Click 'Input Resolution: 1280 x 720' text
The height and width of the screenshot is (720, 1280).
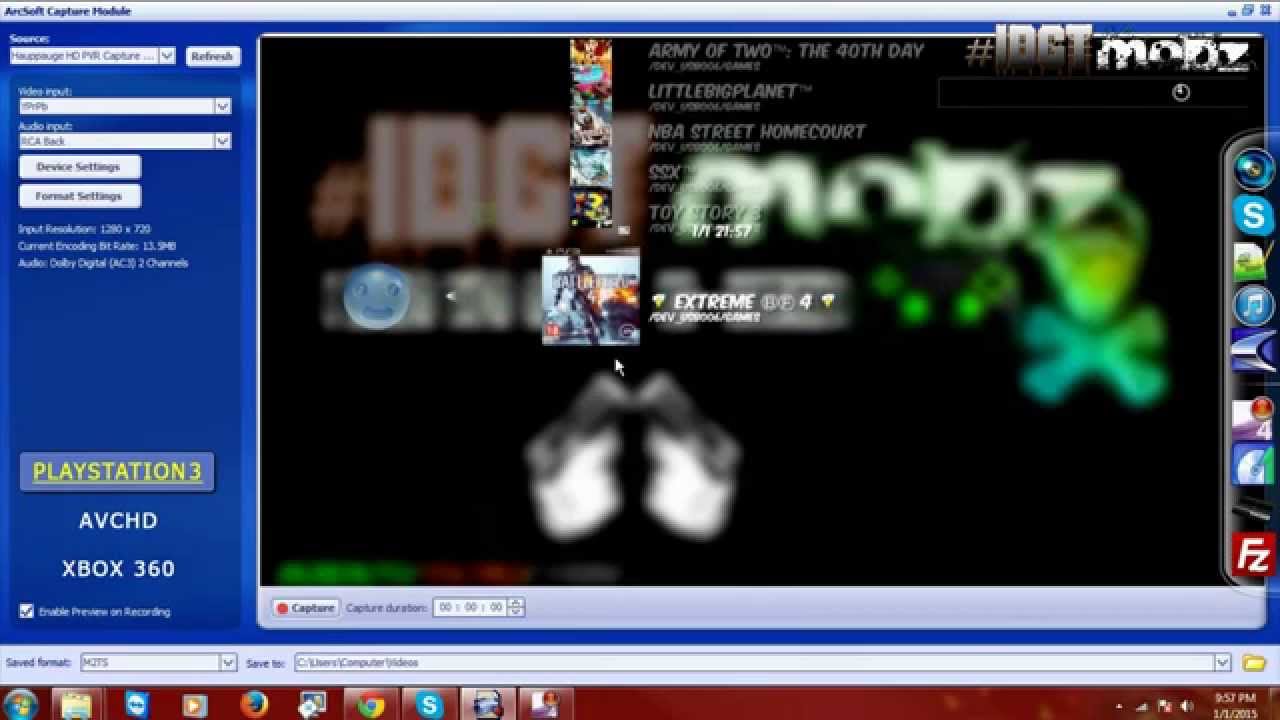pyautogui.click(x=84, y=229)
